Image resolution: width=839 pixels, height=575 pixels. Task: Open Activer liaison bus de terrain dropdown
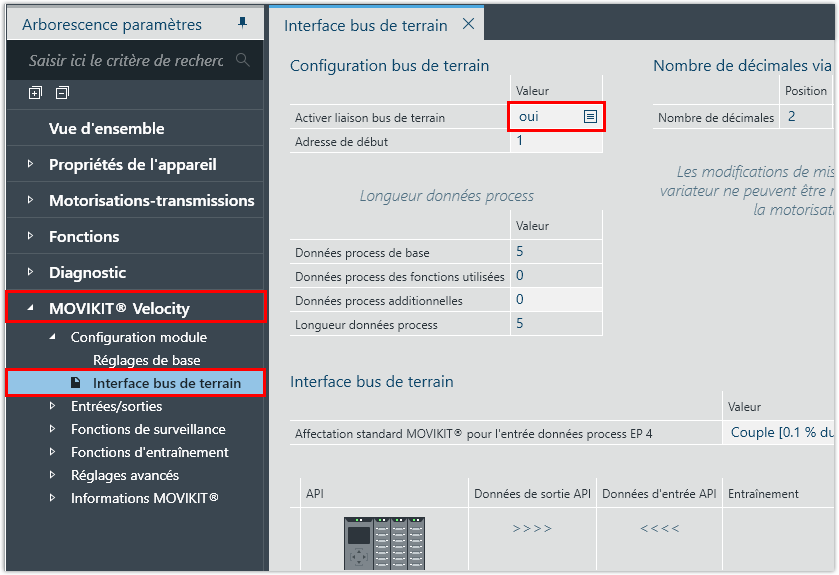pos(556,117)
